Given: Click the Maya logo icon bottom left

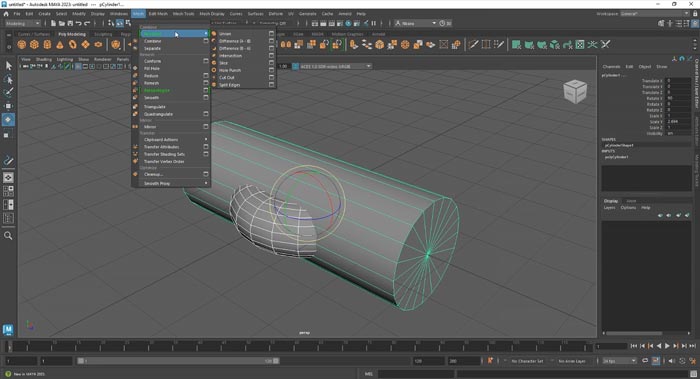Looking at the screenshot, I should click(x=8, y=329).
